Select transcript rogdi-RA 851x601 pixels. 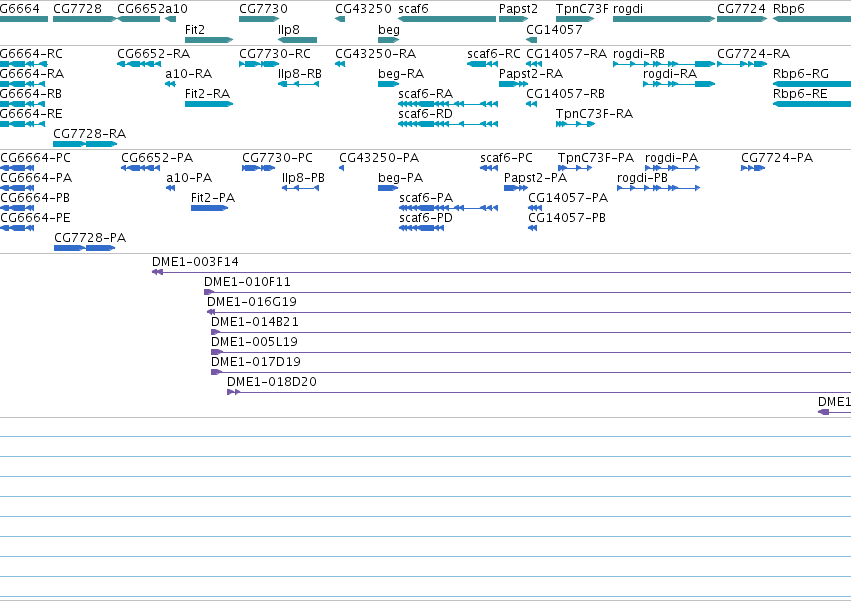pos(679,84)
